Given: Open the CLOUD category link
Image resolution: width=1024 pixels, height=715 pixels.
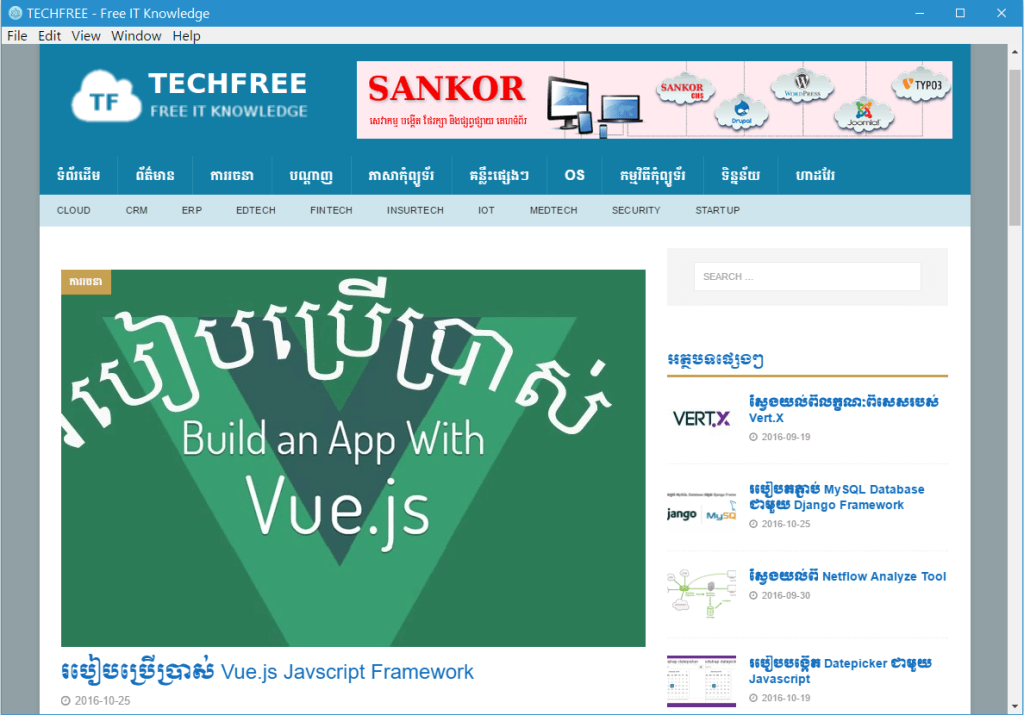Looking at the screenshot, I should tap(74, 210).
